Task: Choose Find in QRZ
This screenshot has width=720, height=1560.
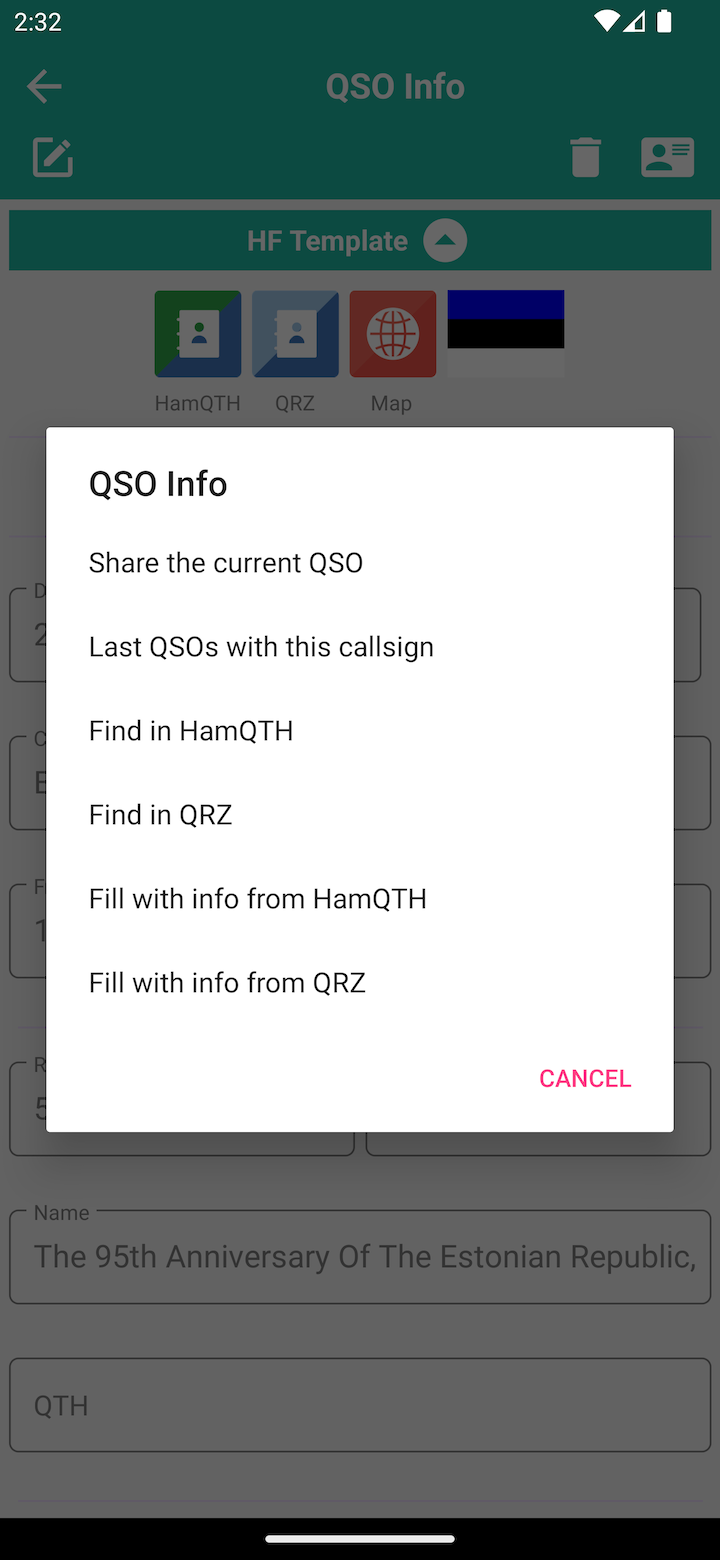Action: click(160, 815)
